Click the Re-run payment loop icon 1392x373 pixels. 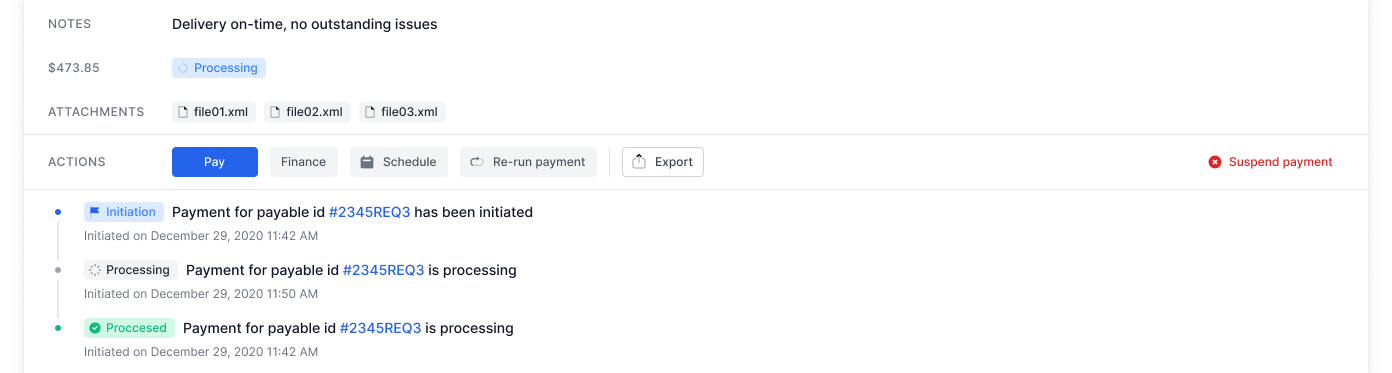pos(477,162)
